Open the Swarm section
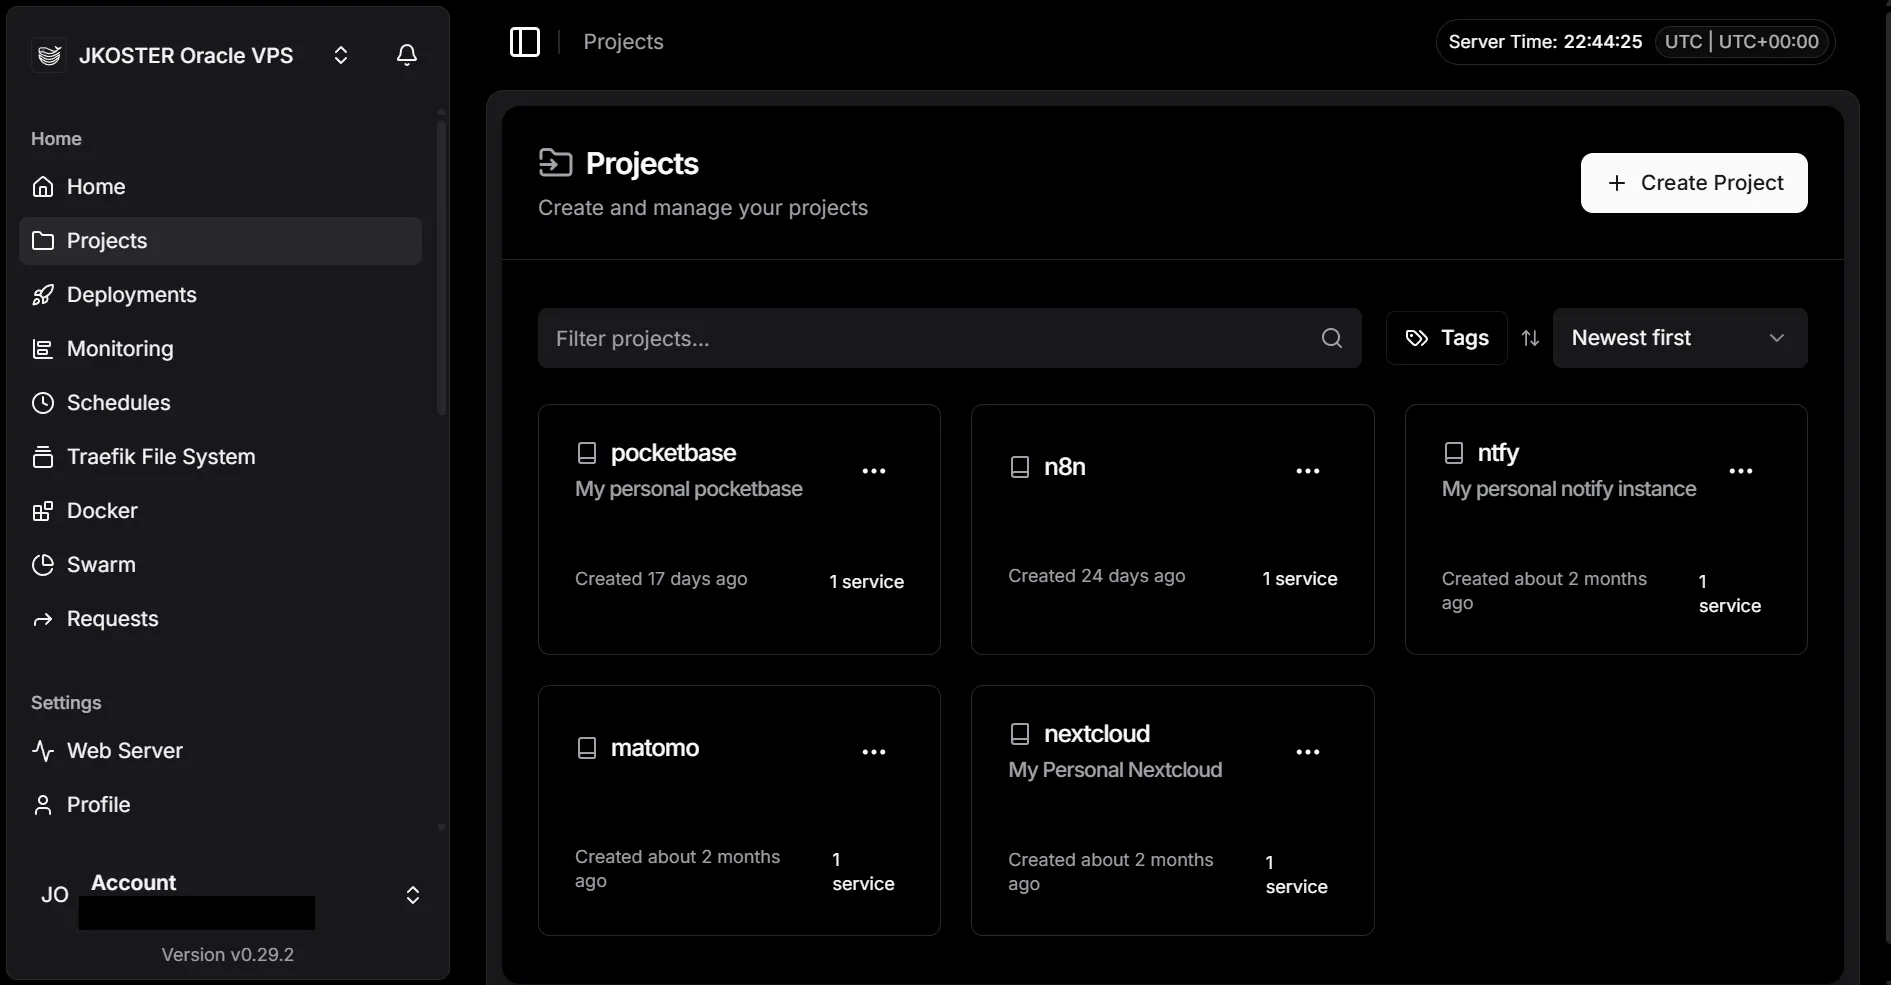Screen dimensions: 1891x985 [x=220, y=565]
